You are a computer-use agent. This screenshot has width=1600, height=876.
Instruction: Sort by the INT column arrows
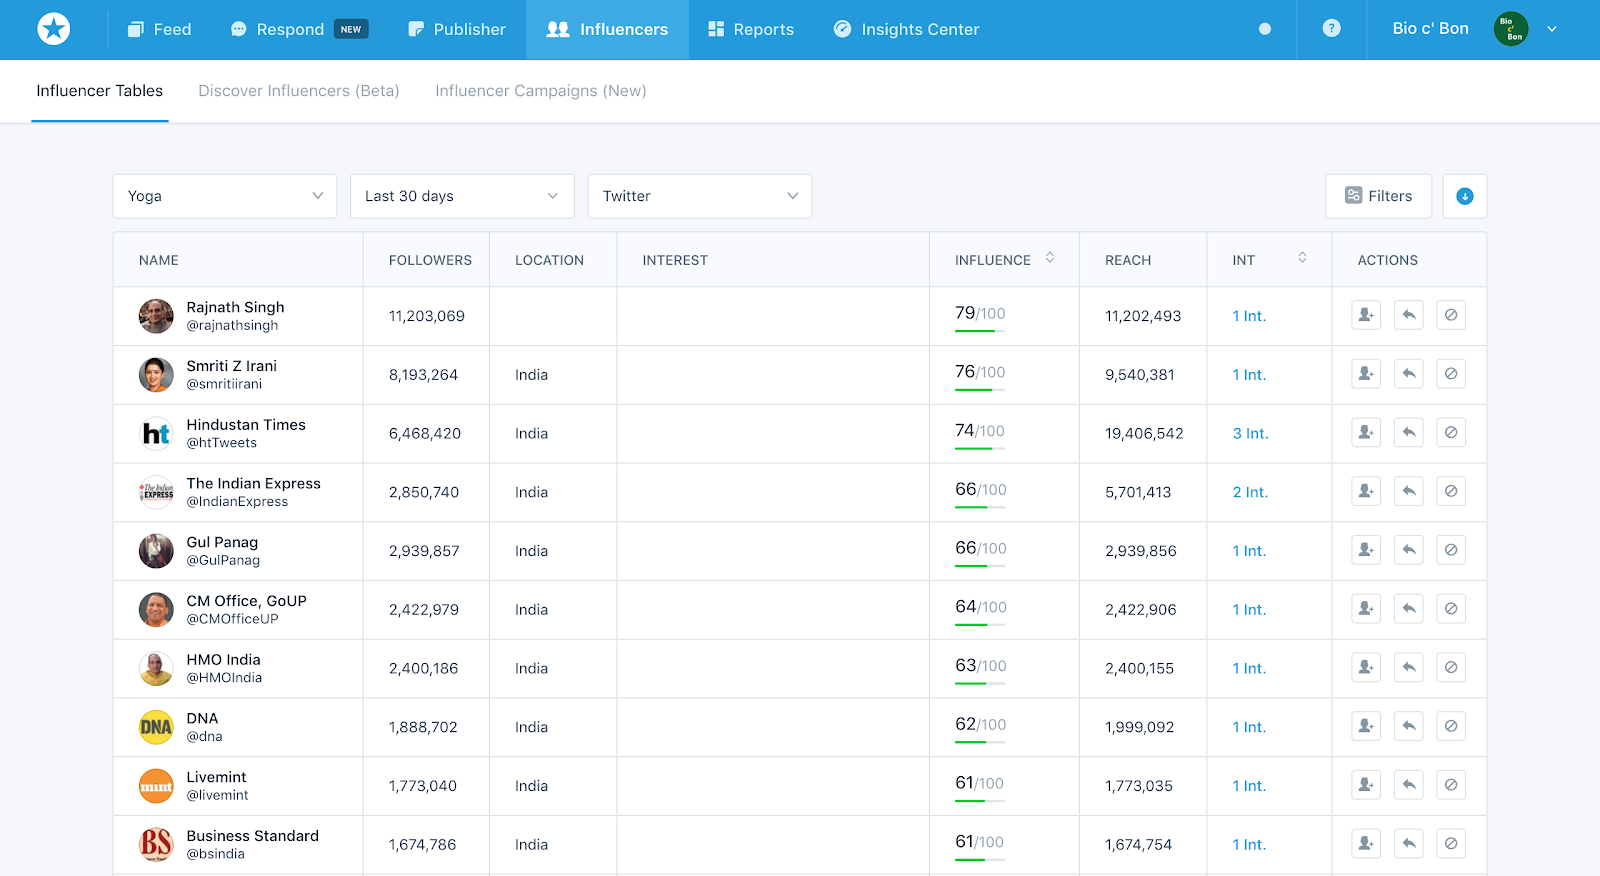[x=1302, y=258]
